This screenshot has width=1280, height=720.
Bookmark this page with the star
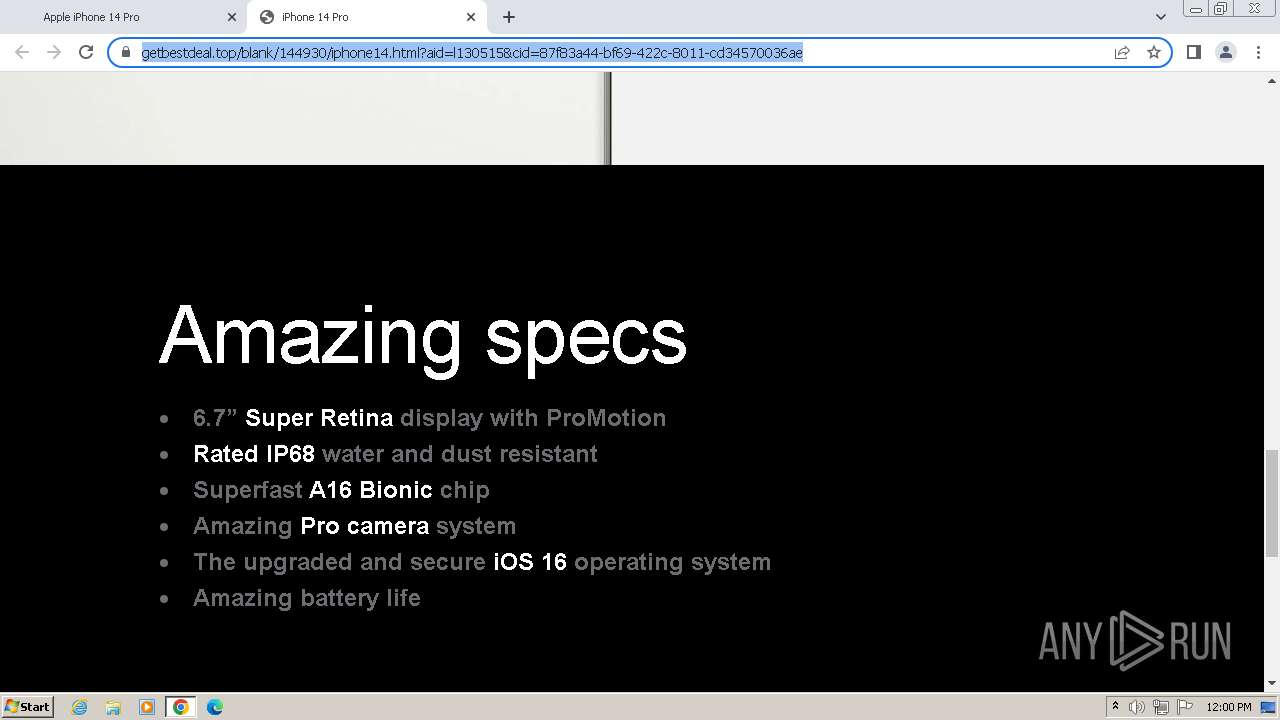point(1154,52)
